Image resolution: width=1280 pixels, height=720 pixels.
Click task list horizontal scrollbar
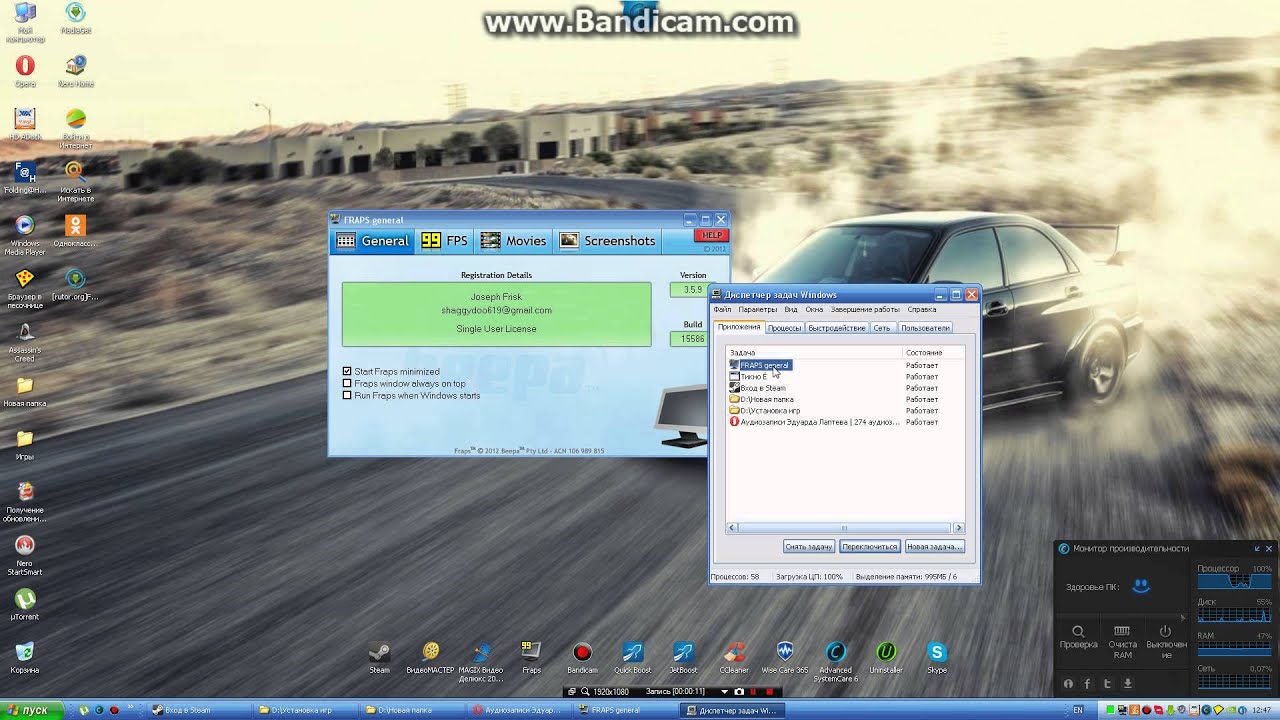845,528
